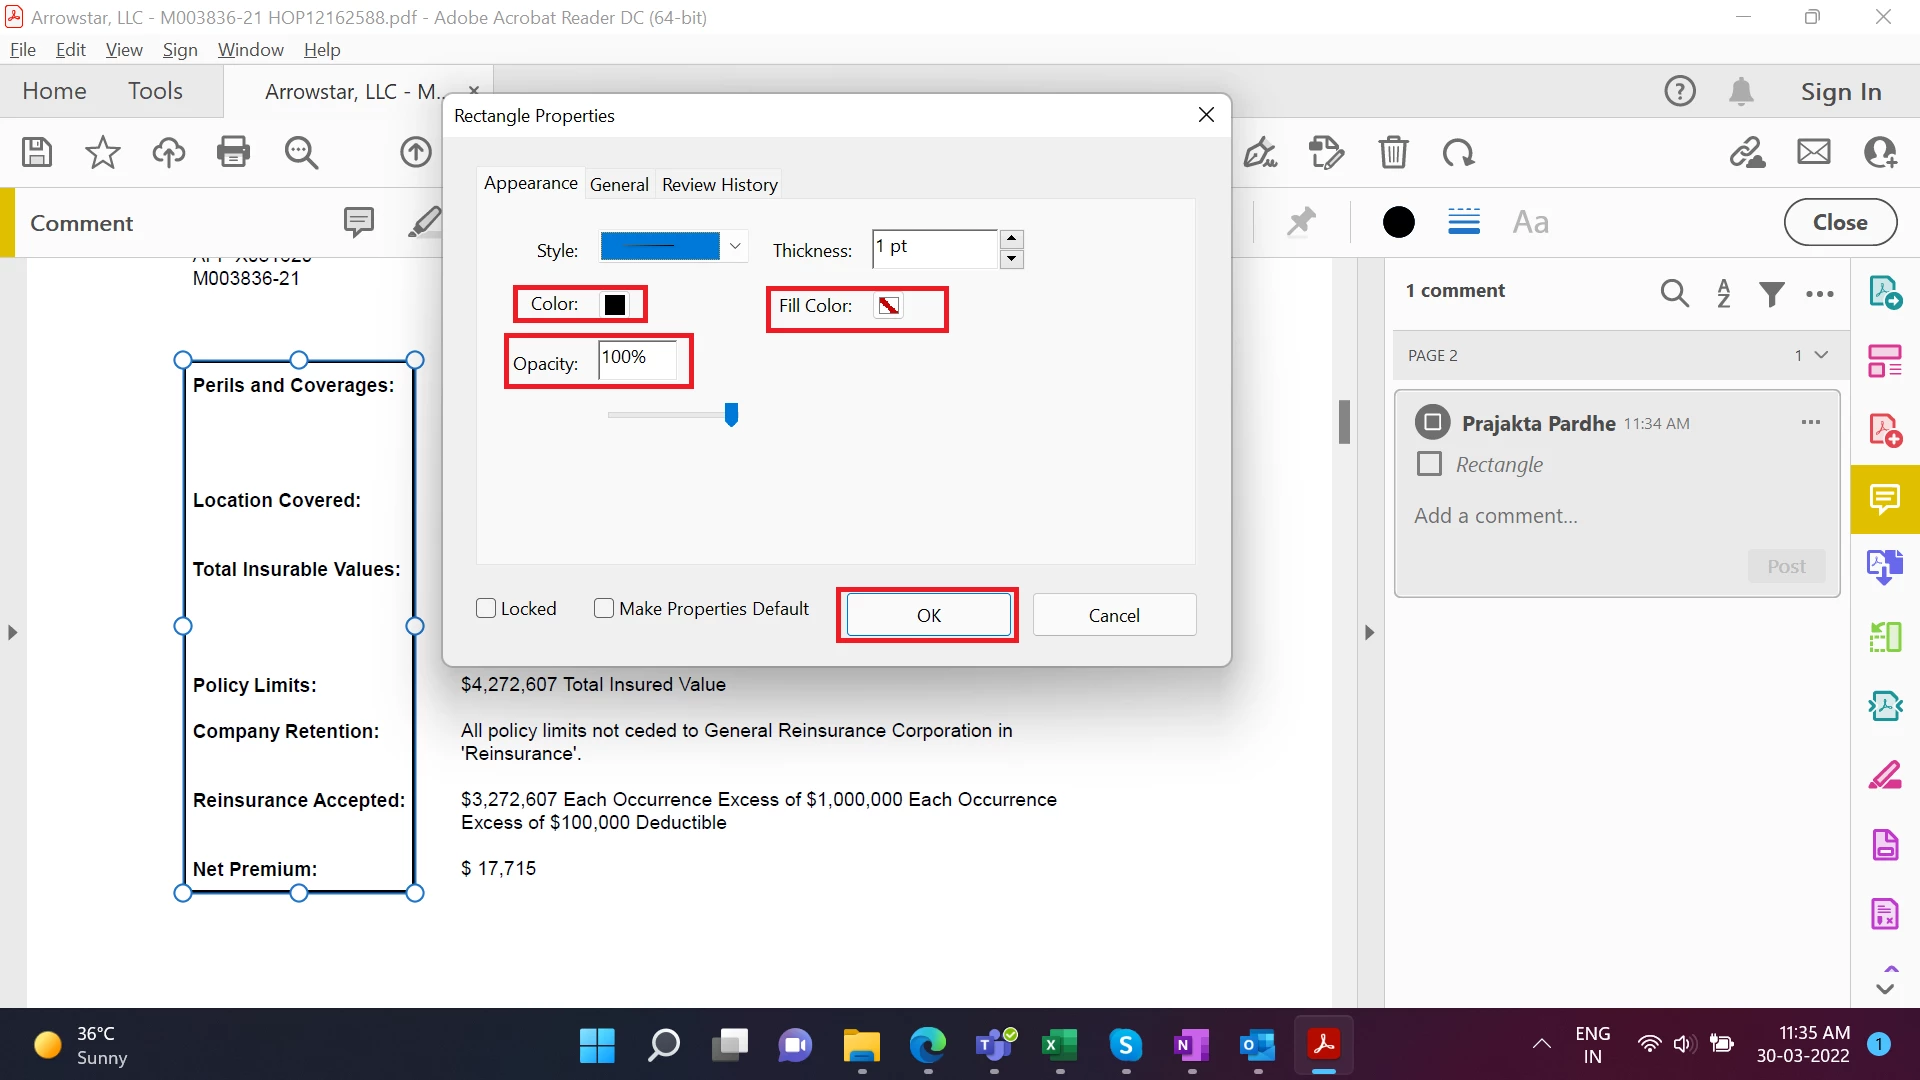The image size is (1920, 1080).
Task: Open the Style line dropdown
Action: 735,246
